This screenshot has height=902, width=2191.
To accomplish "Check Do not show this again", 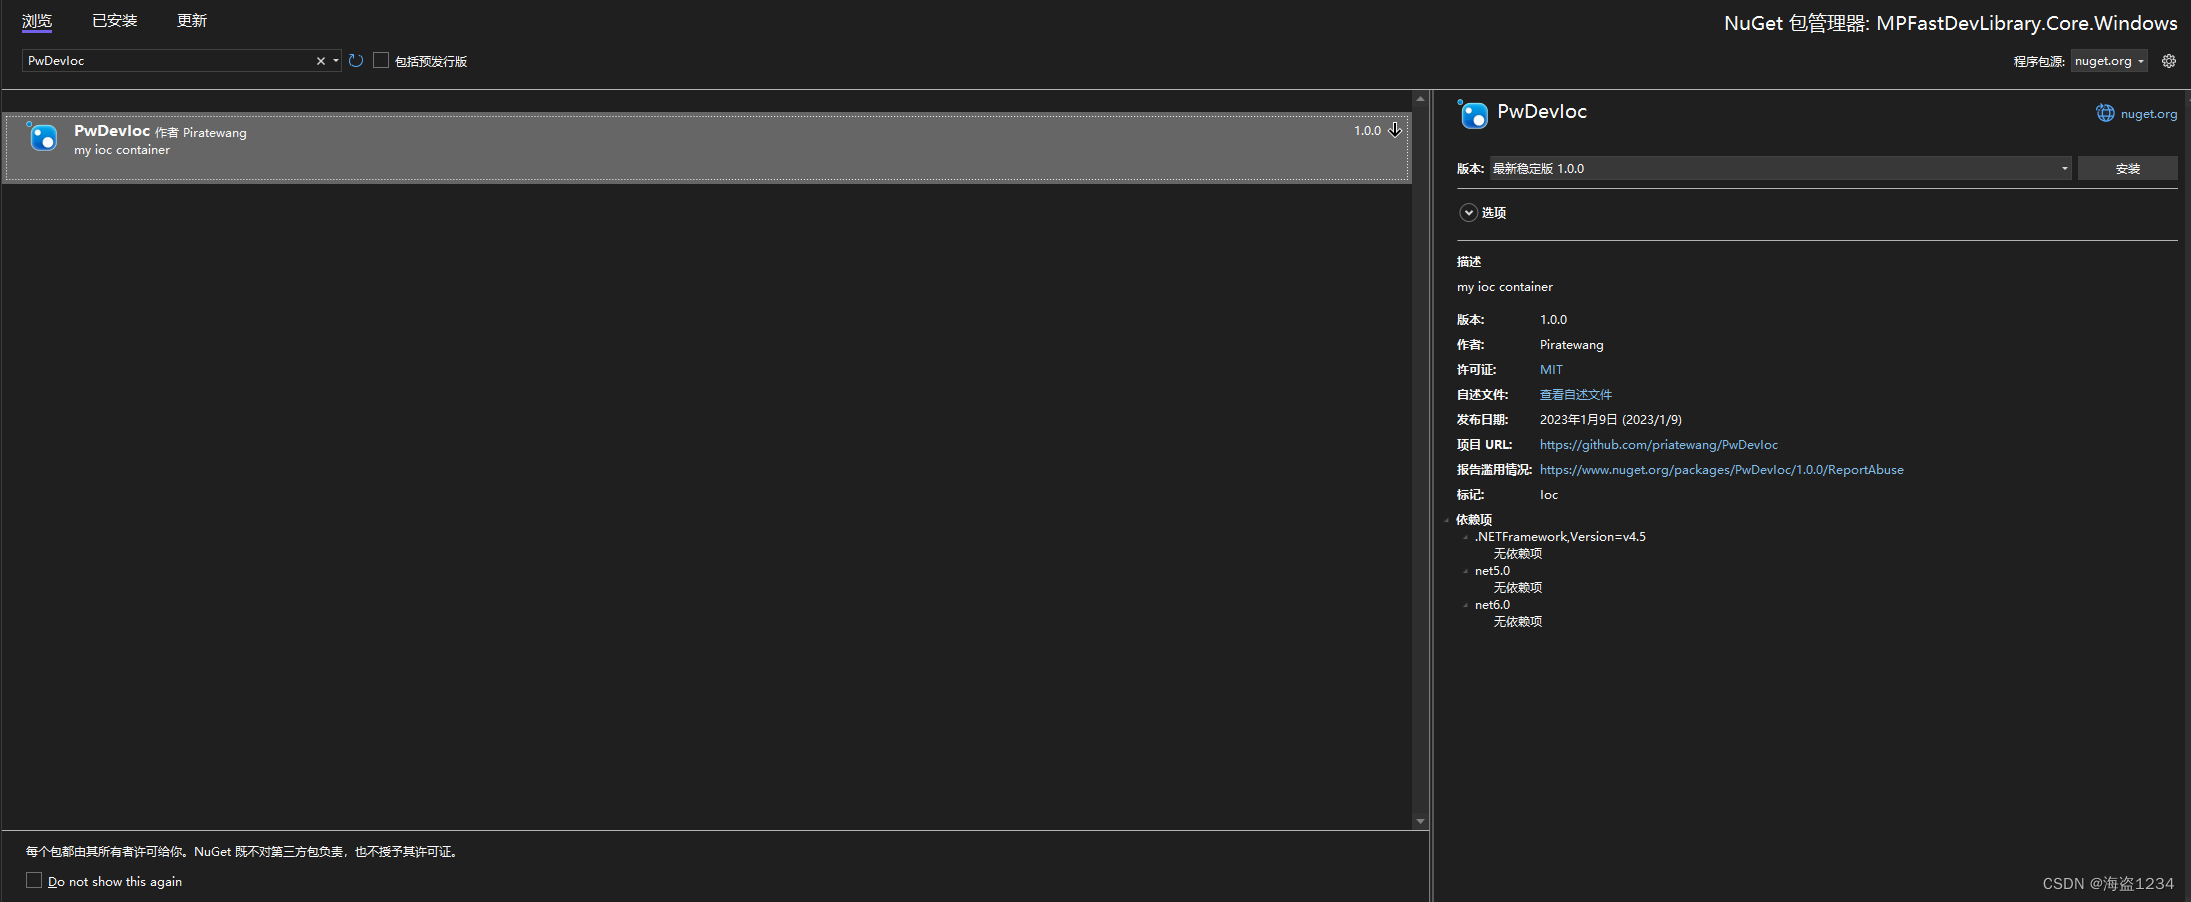I will 34,880.
